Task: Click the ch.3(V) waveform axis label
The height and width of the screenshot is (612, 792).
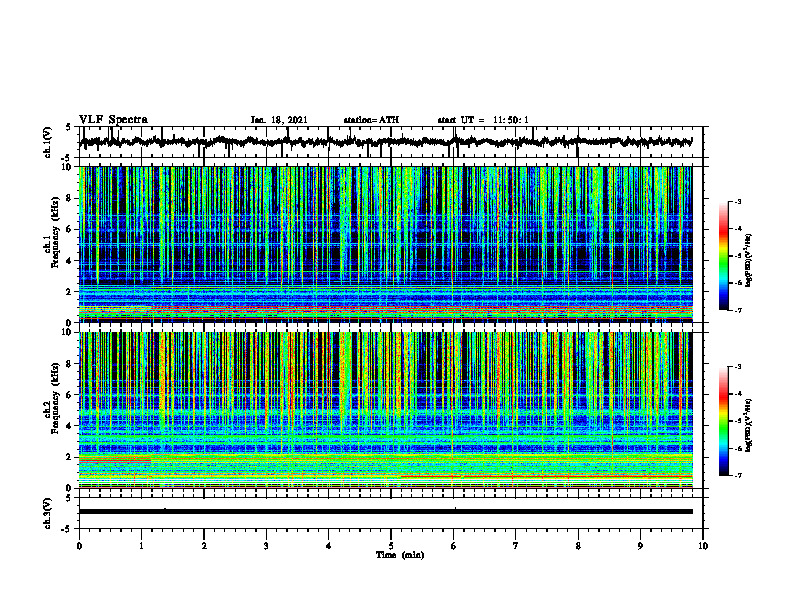Action: pyautogui.click(x=48, y=514)
